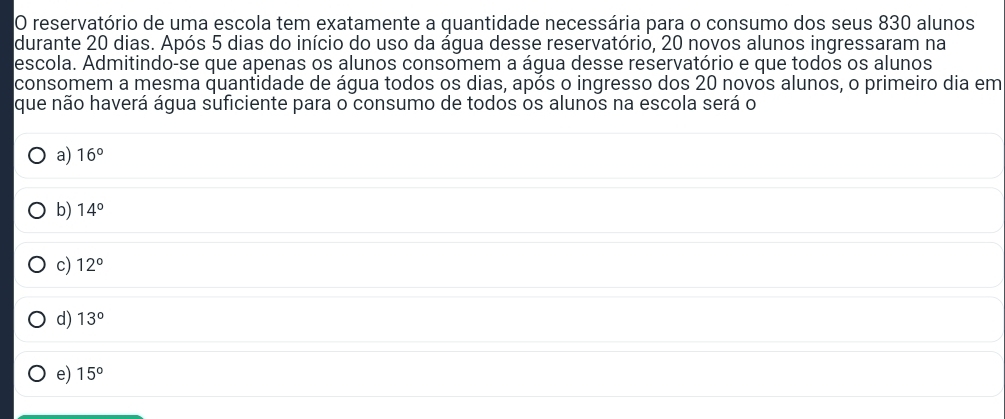Mark the radio button for c) 12º
The height and width of the screenshot is (419, 1005).
[x=37, y=265]
